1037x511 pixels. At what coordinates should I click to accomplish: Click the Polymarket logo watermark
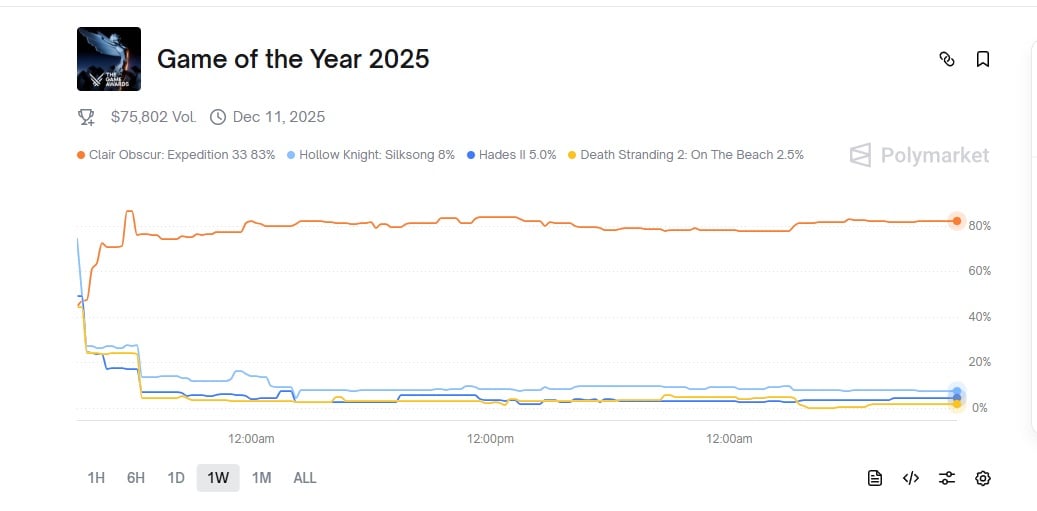(x=919, y=155)
